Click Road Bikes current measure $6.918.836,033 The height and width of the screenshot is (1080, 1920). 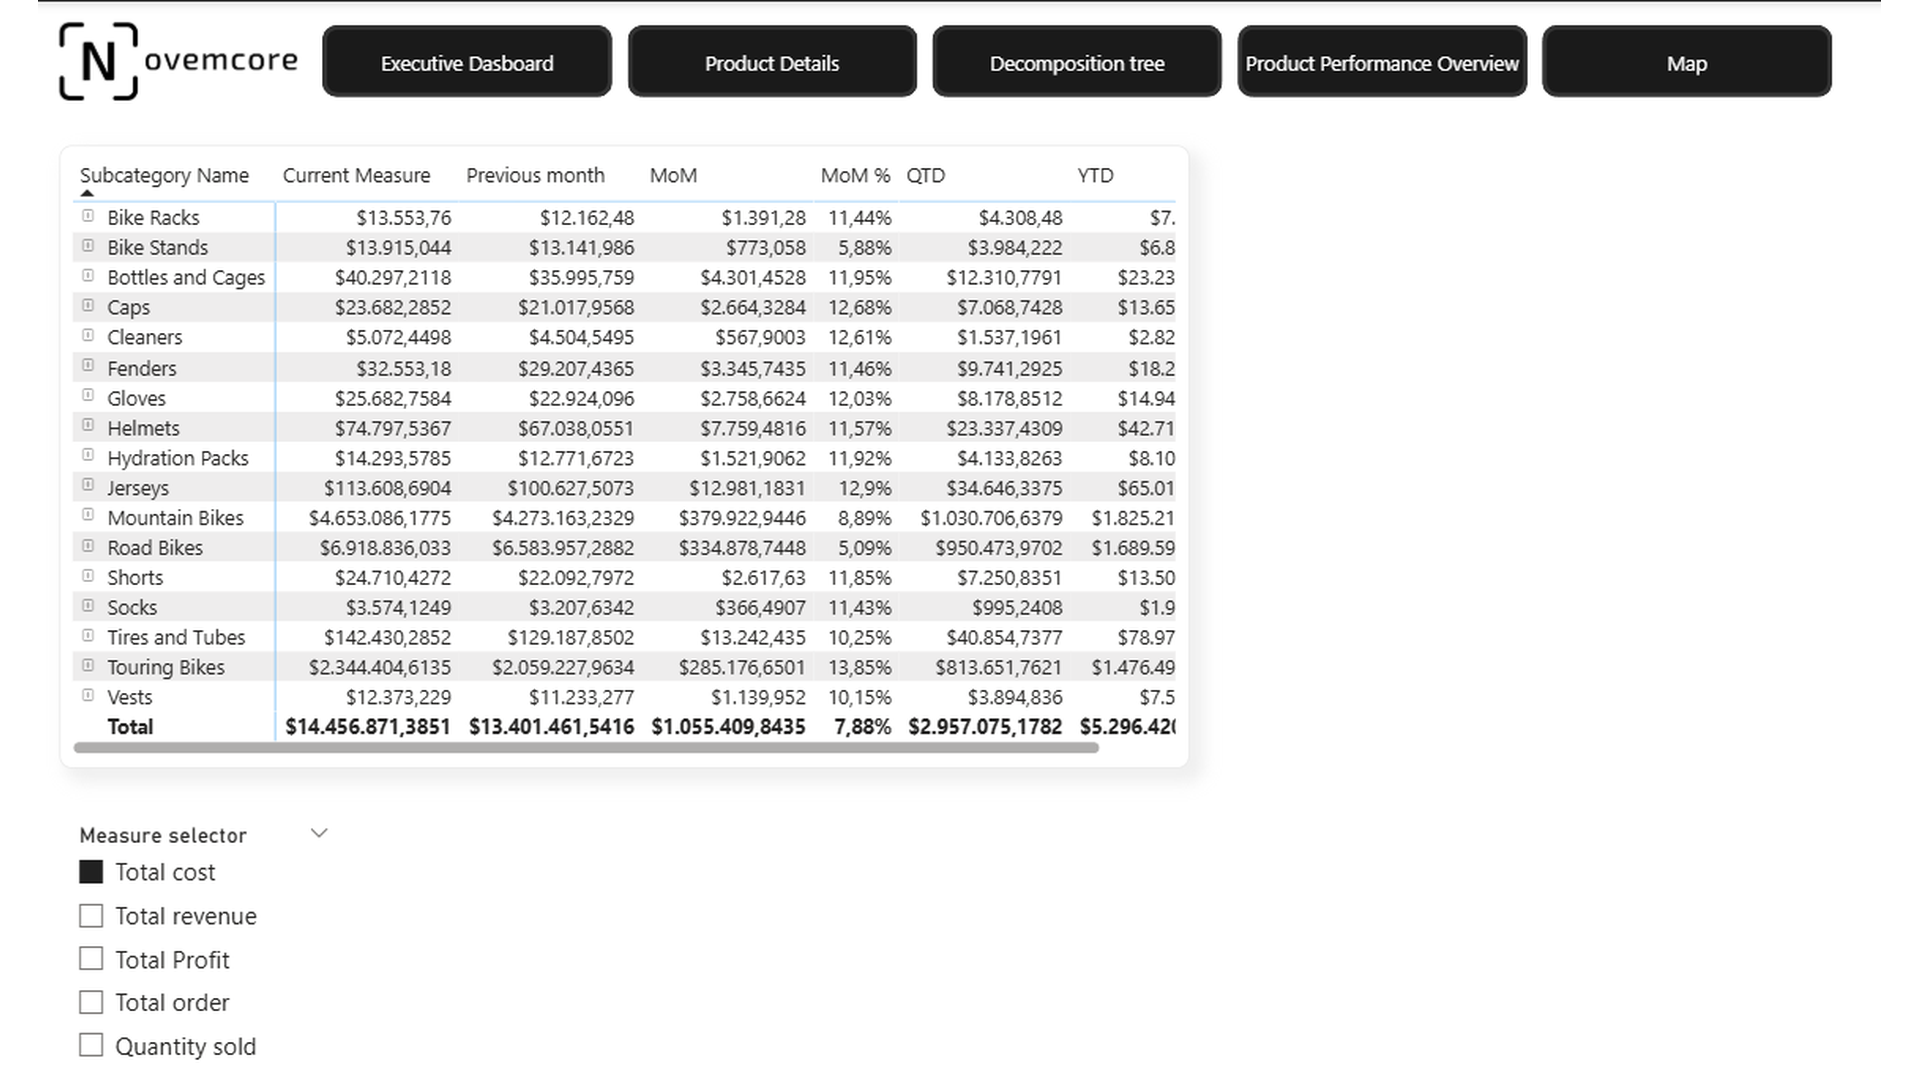point(385,548)
